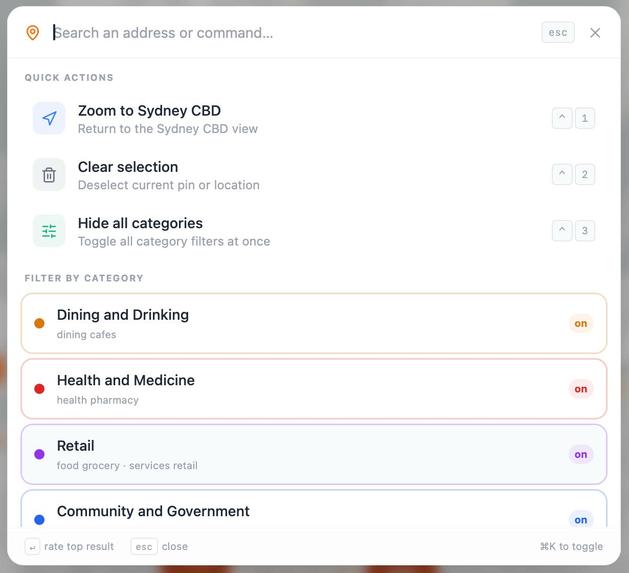Click 'Toggle all category filters at once' description
Screen dimensions: 629x573
[174, 241]
